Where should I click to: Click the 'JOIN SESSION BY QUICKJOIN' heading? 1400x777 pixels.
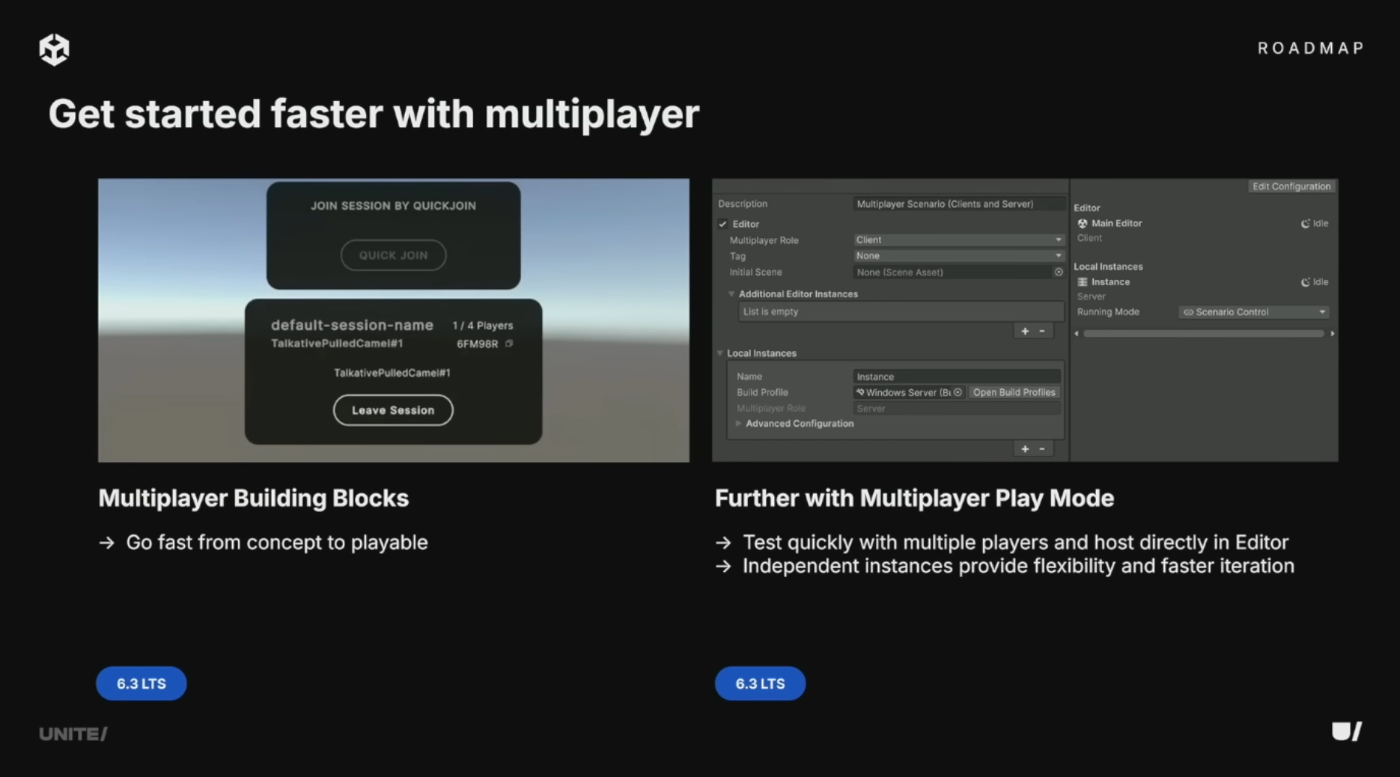(x=393, y=206)
